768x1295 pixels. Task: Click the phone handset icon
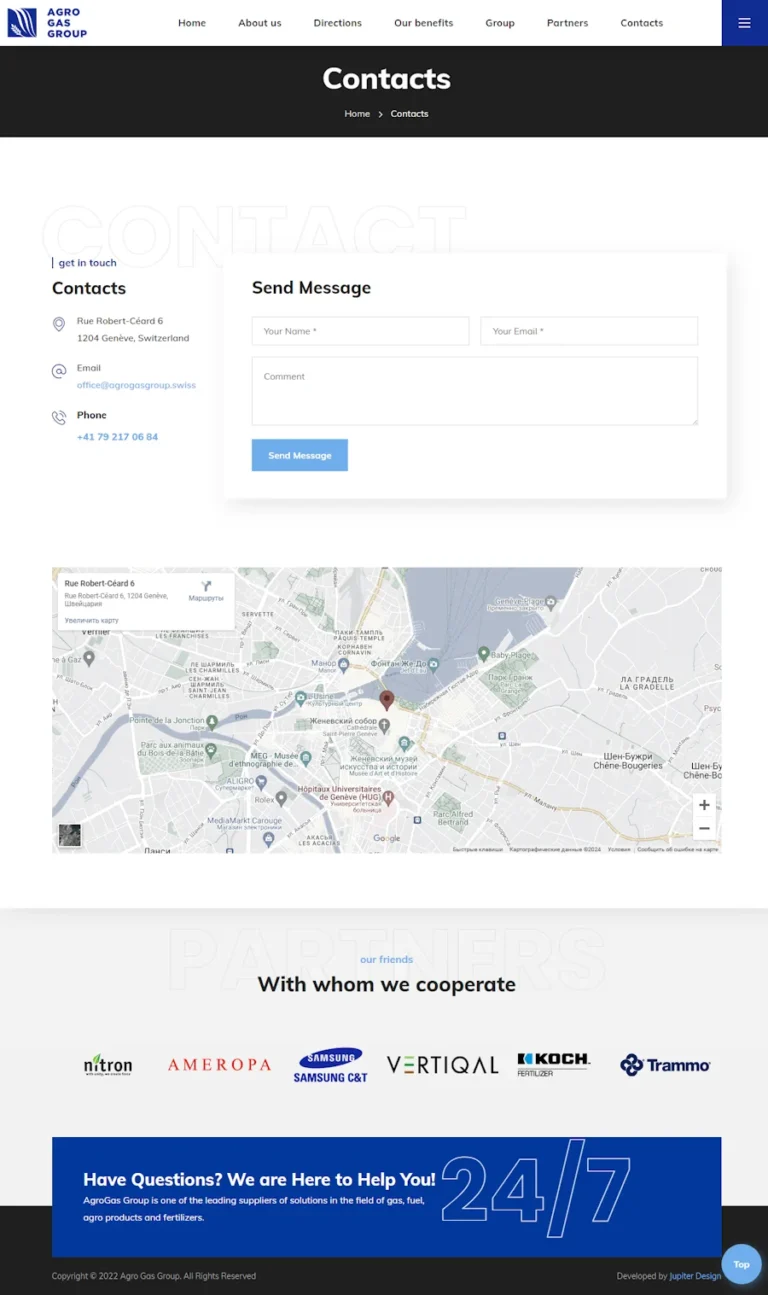tap(59, 417)
